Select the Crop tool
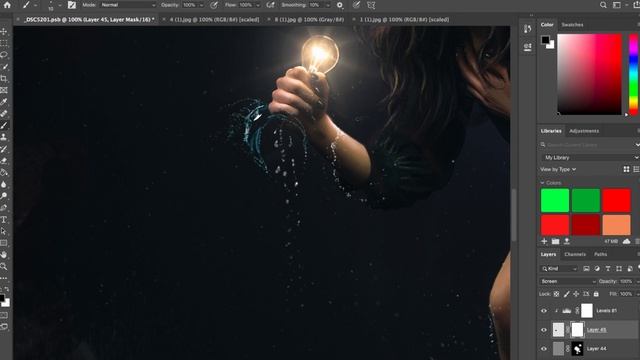The height and width of the screenshot is (360, 640). click(x=4, y=78)
